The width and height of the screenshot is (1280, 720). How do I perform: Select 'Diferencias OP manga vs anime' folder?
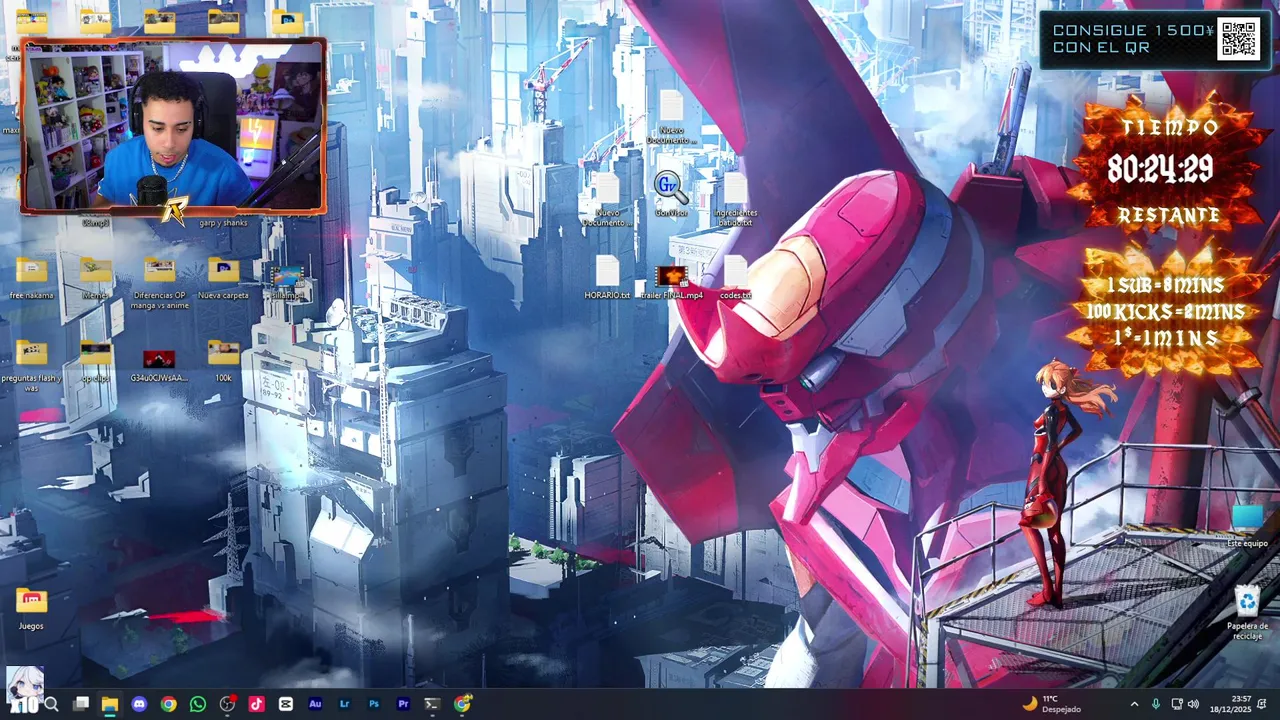coord(159,283)
